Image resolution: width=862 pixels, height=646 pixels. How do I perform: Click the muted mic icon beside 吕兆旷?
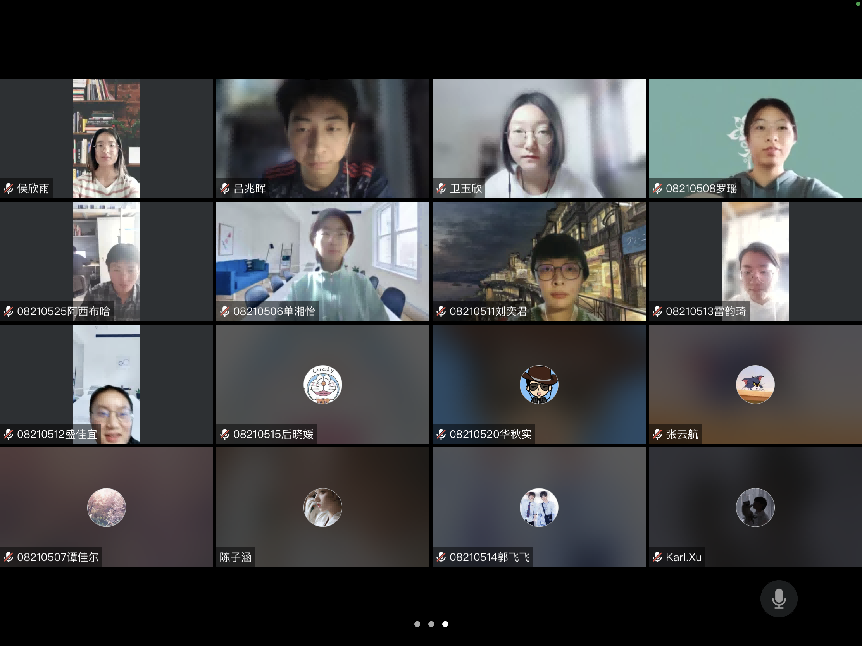(225, 188)
